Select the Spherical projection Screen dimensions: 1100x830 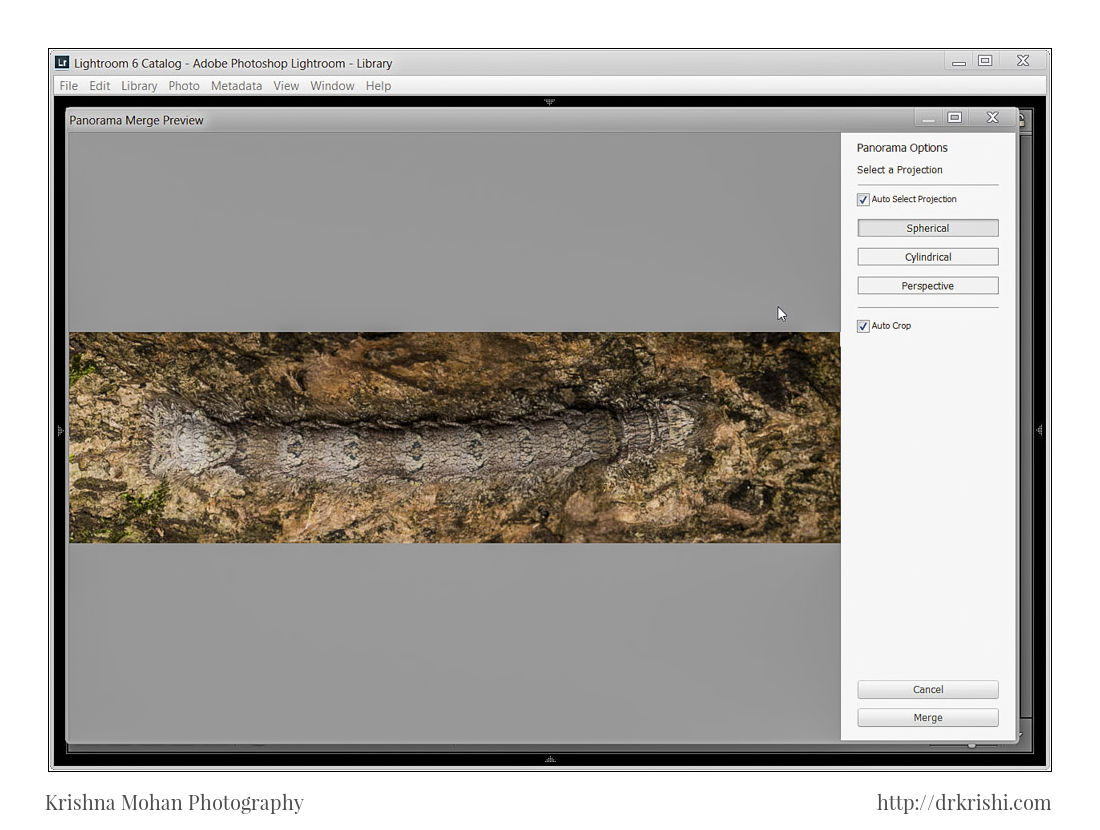tap(927, 228)
